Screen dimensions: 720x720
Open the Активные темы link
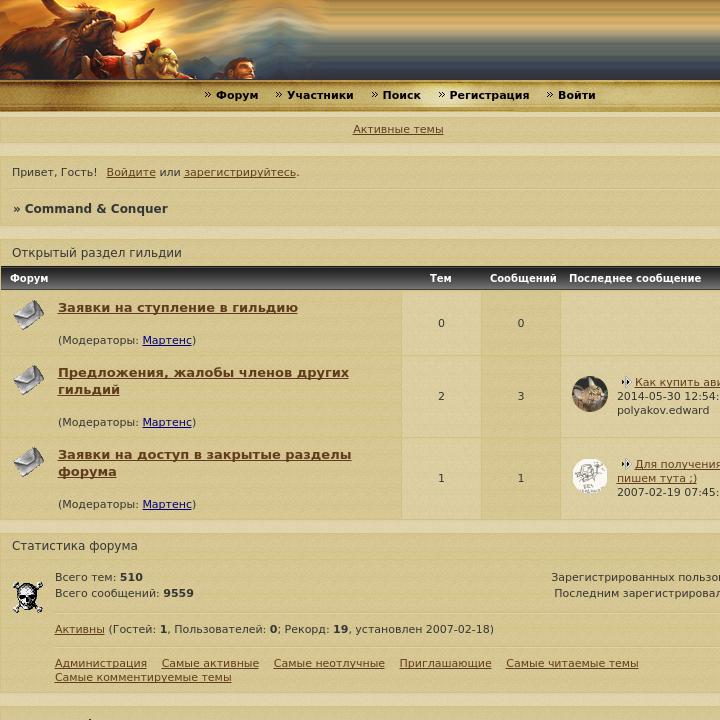pos(398,129)
